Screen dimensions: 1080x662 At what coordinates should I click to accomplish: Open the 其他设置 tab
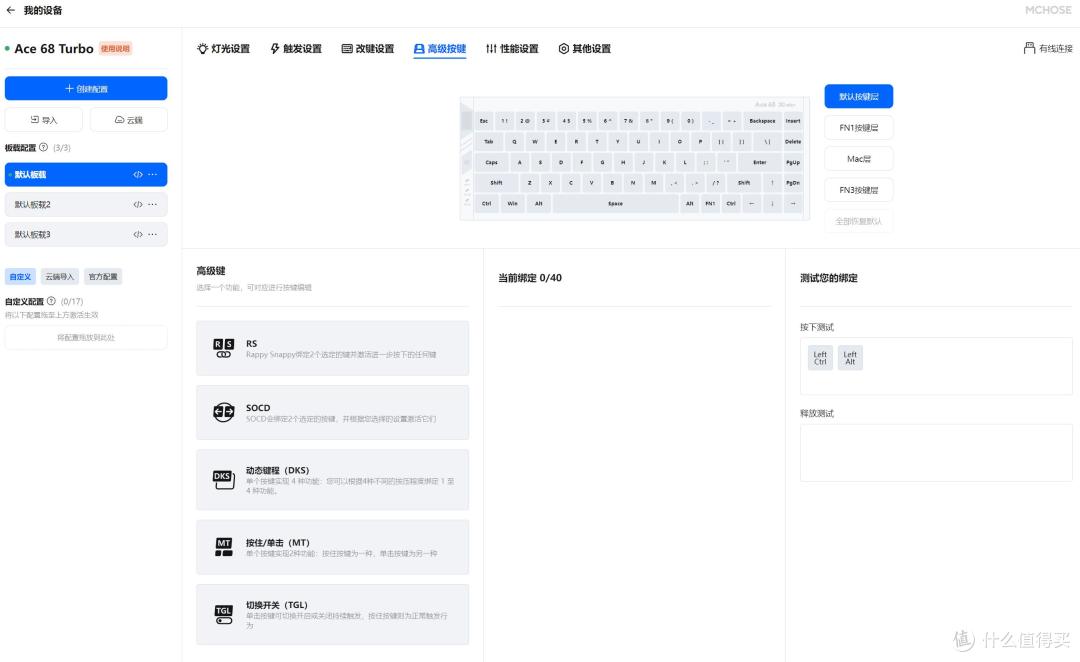click(x=584, y=48)
